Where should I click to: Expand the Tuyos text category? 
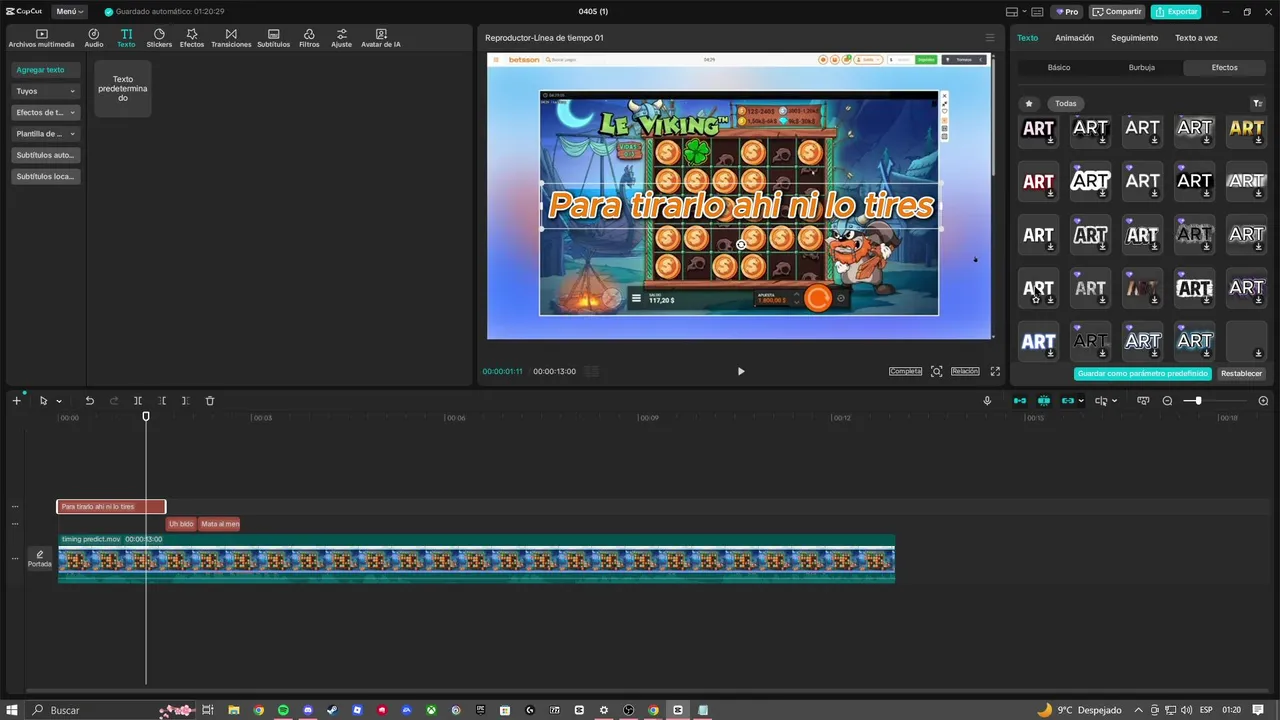[46, 91]
